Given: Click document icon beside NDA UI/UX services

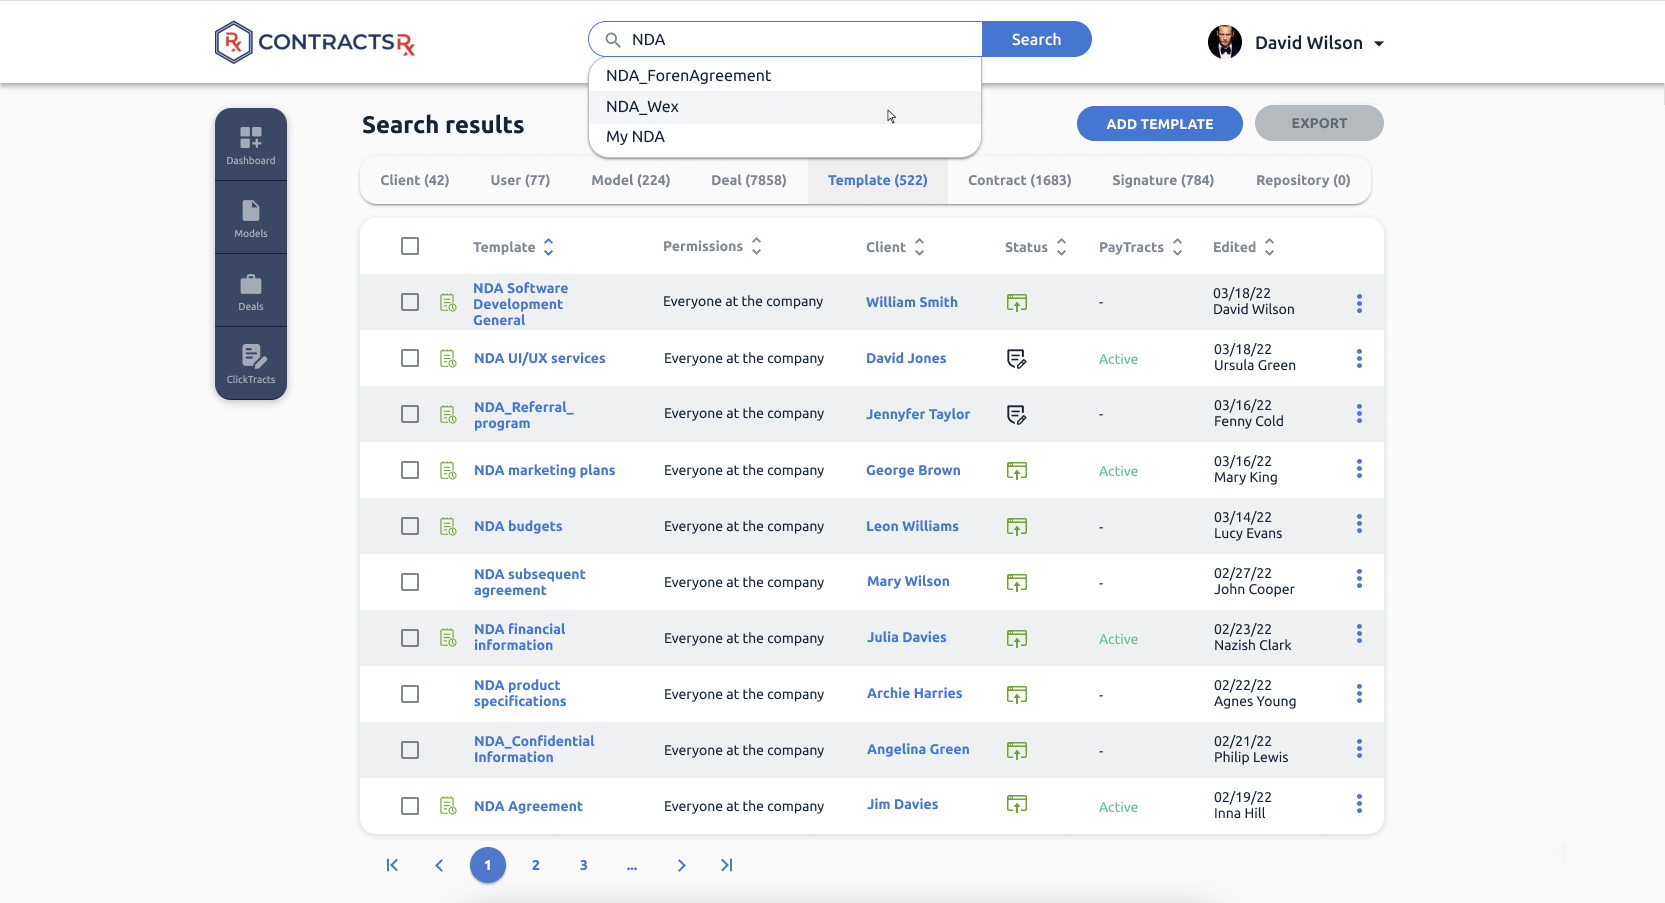Looking at the screenshot, I should (448, 358).
